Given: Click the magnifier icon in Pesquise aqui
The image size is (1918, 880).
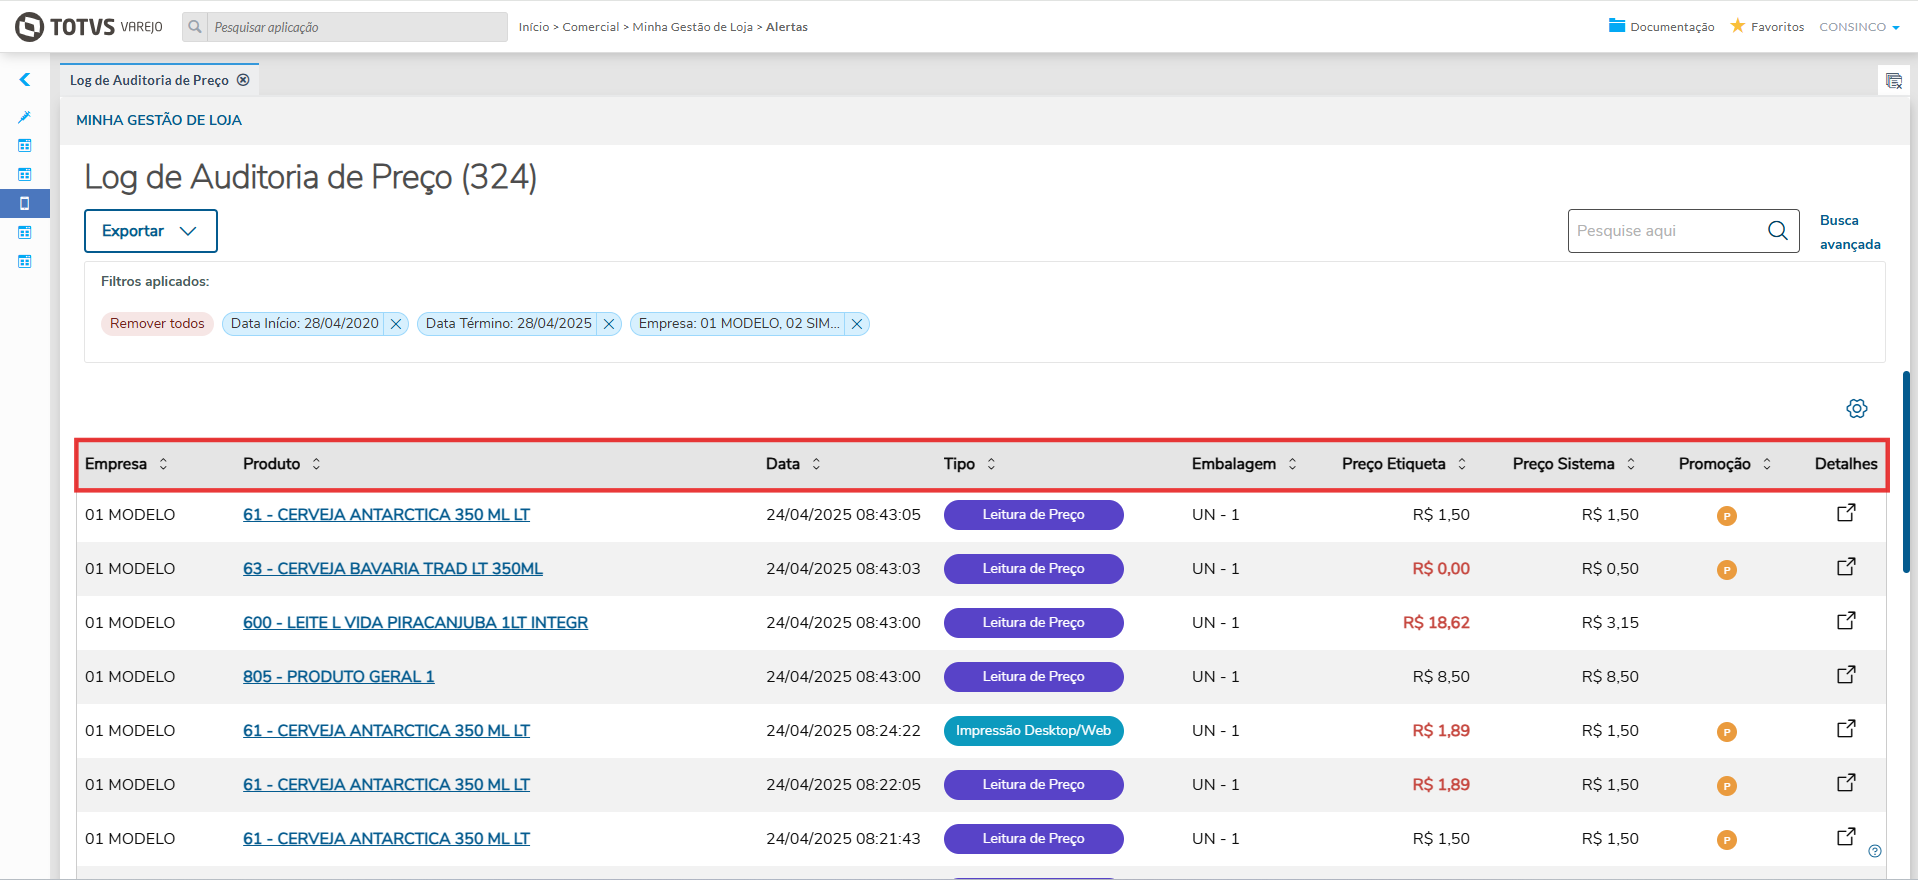Looking at the screenshot, I should (1777, 231).
